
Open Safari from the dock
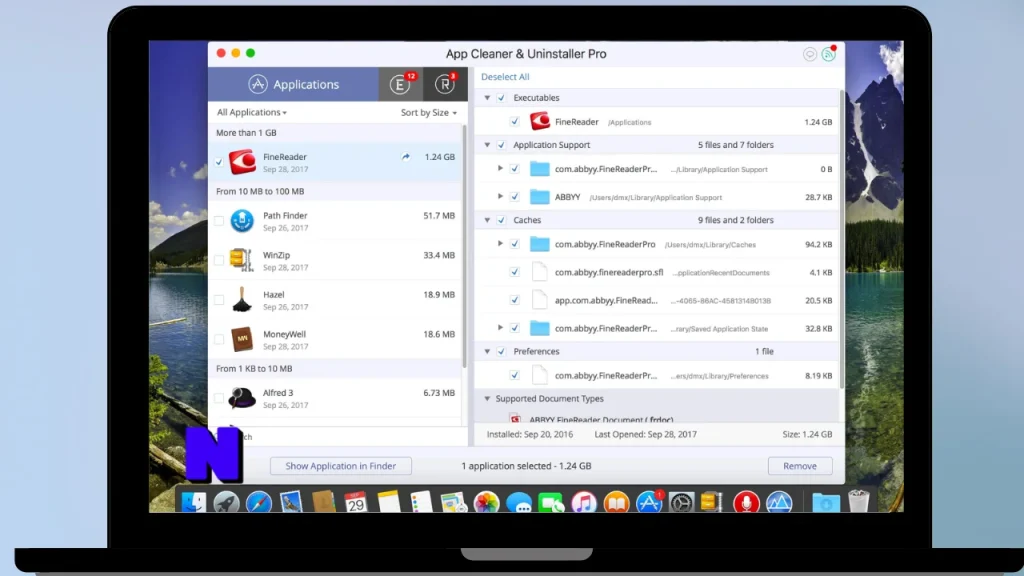259,503
